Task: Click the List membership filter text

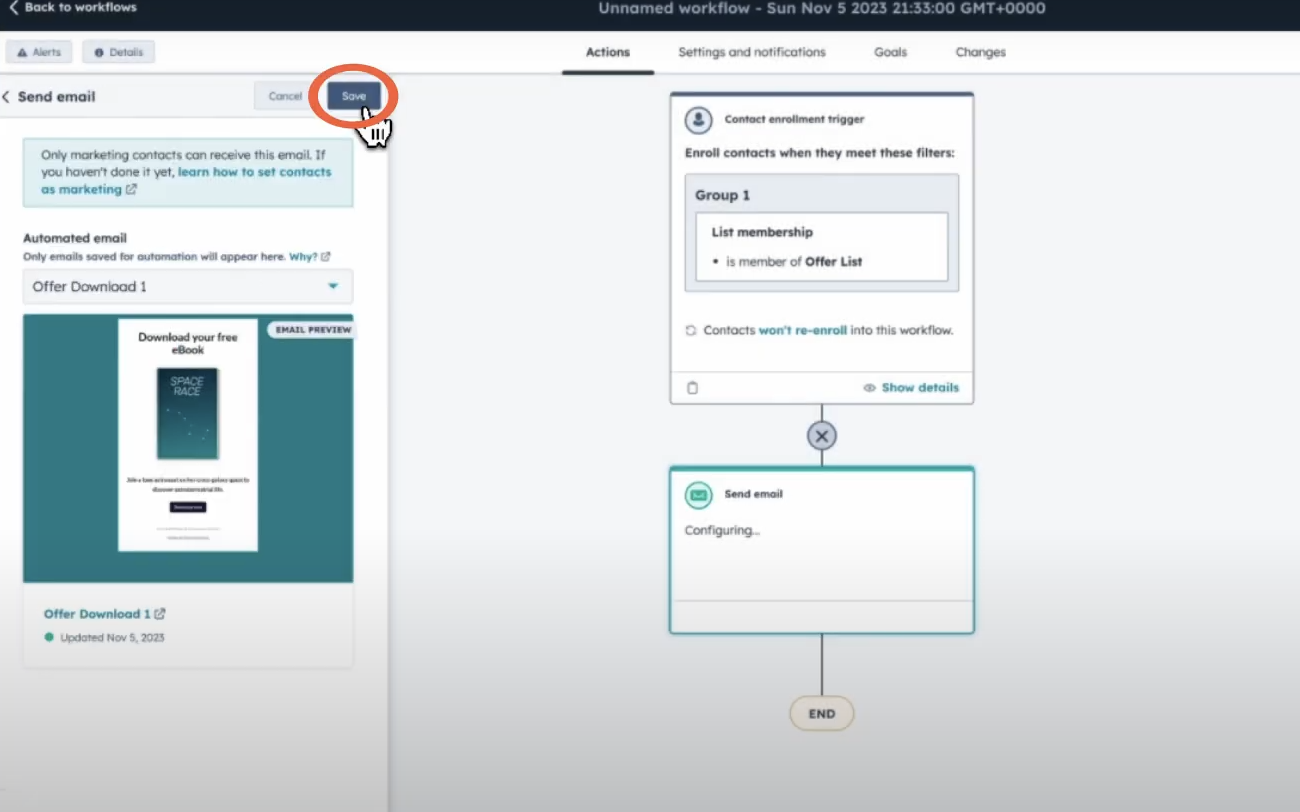Action: point(762,232)
